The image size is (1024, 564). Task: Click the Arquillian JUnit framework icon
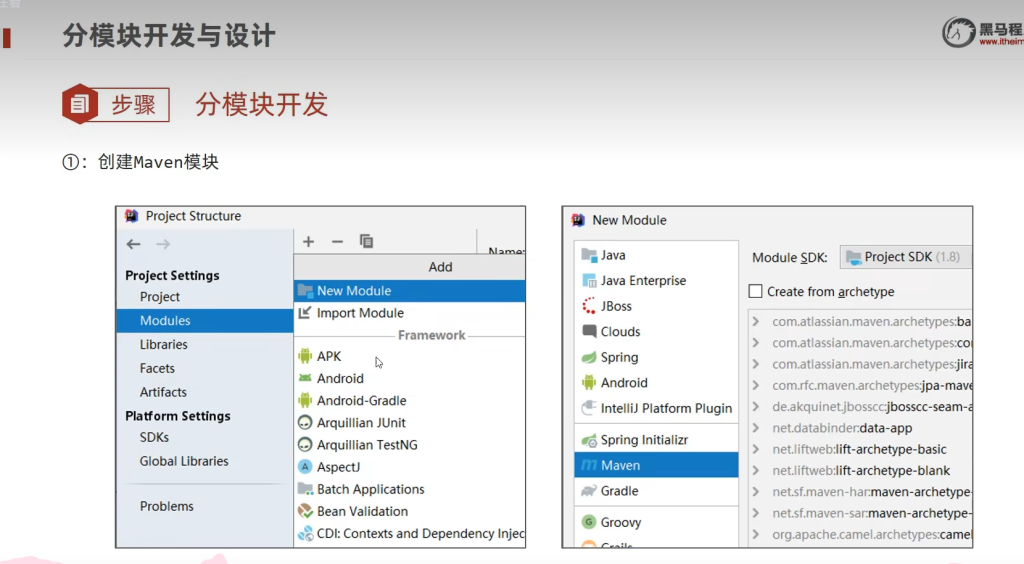(305, 423)
